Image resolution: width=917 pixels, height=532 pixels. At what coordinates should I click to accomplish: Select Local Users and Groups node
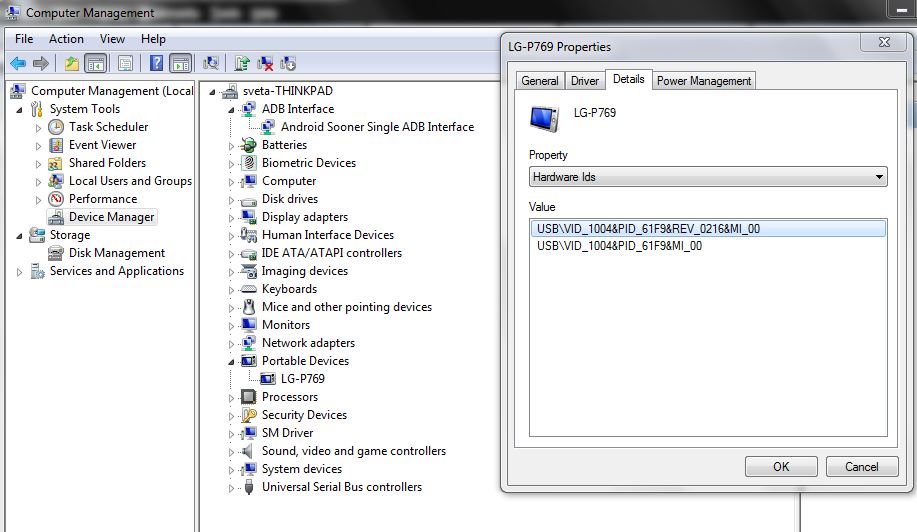point(130,181)
